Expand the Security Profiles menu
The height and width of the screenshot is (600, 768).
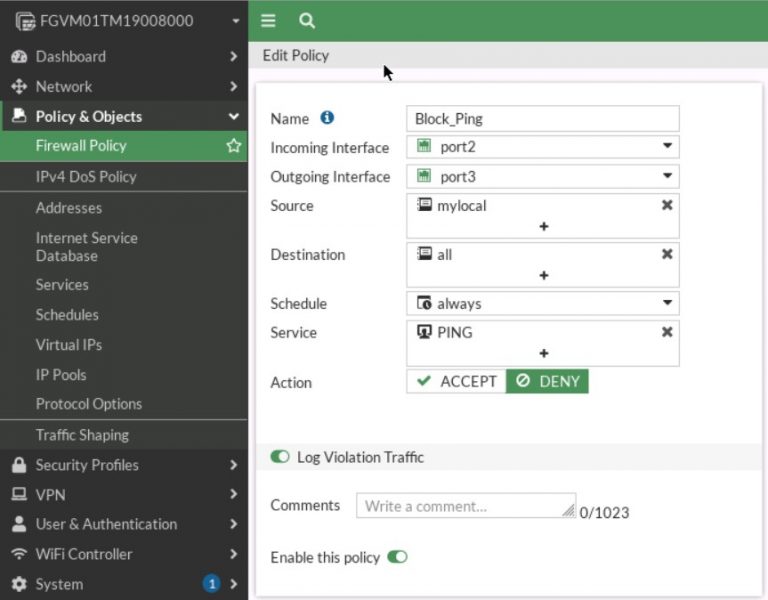pos(124,465)
